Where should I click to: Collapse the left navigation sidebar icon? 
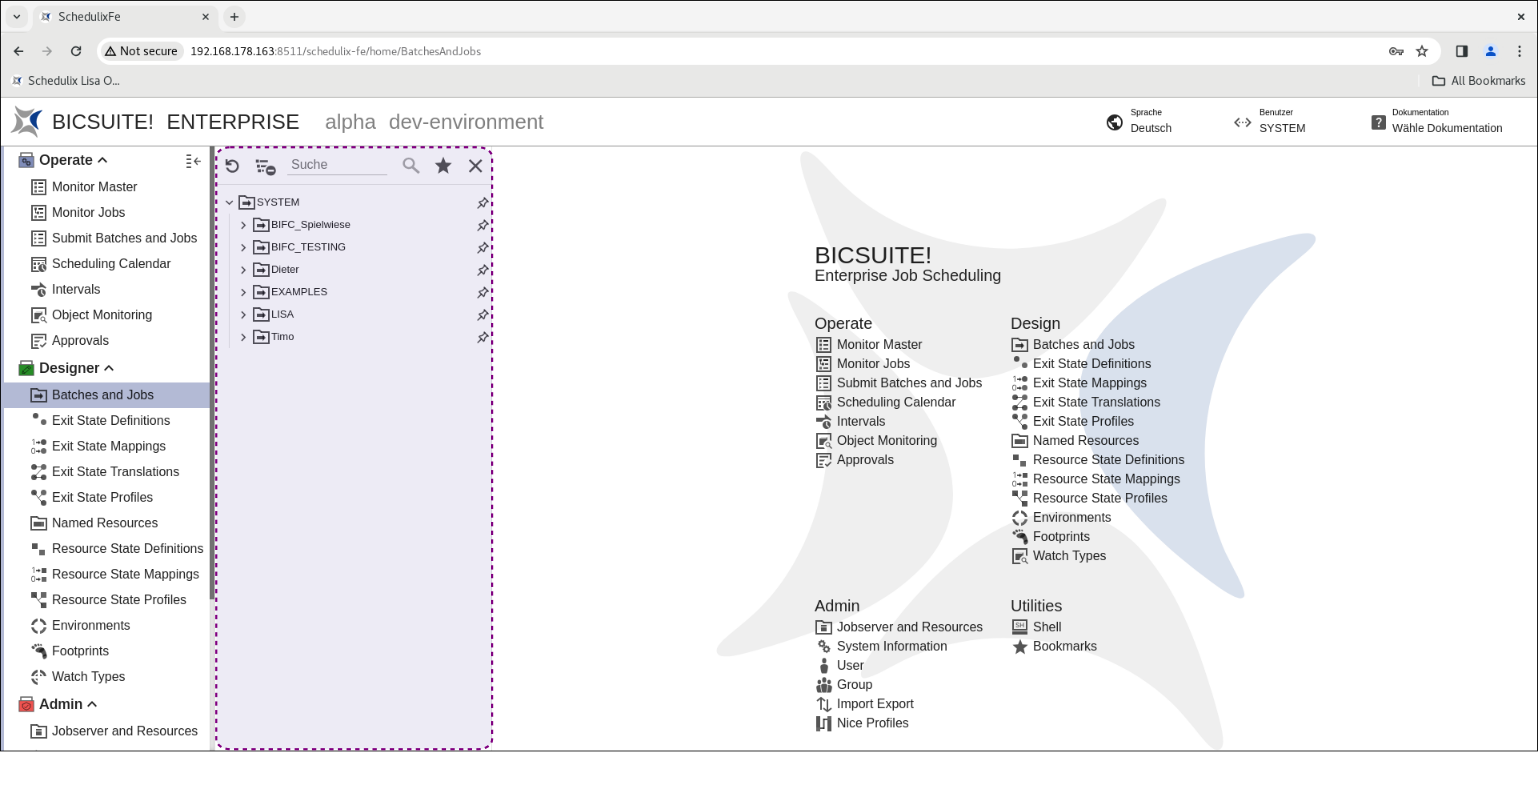coord(193,161)
